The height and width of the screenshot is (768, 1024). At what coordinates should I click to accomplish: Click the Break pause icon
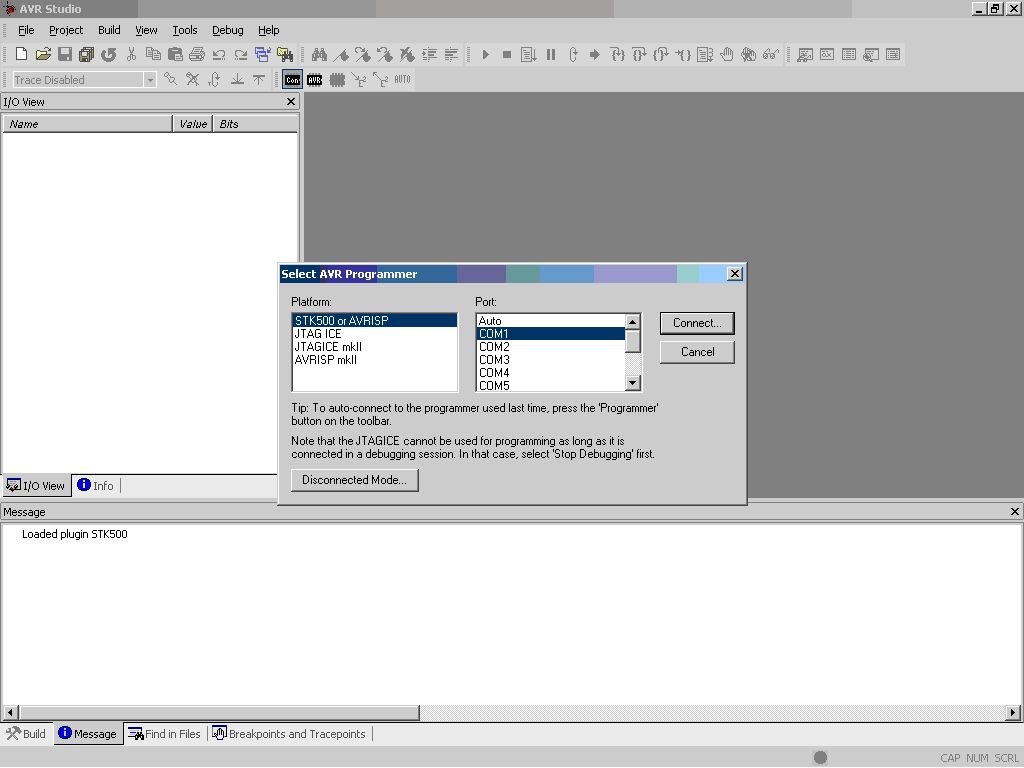[x=551, y=54]
